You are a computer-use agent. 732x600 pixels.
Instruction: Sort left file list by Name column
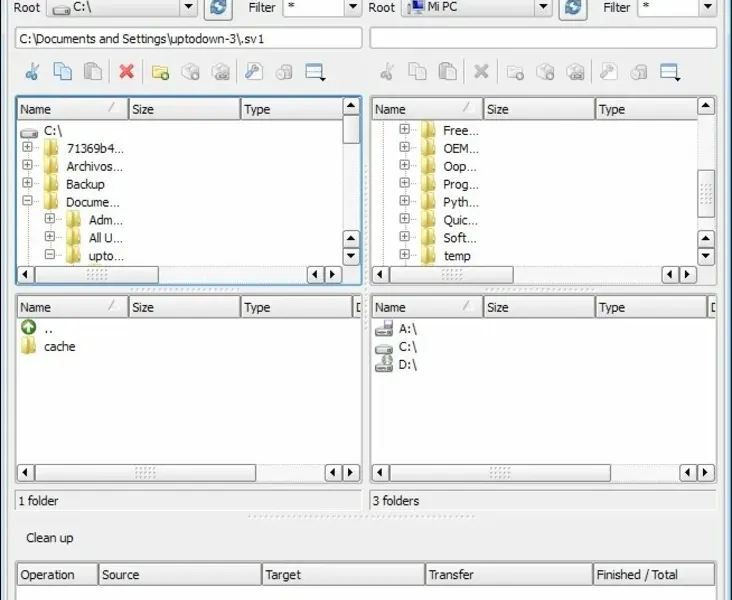(72, 307)
